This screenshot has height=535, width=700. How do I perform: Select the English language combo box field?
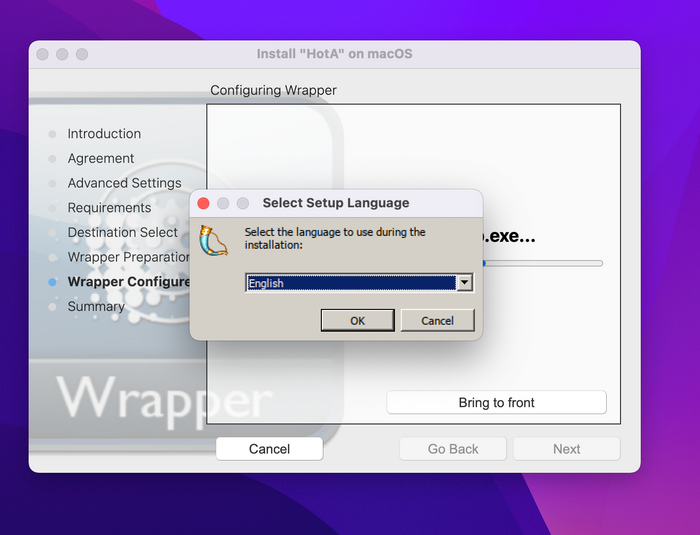pos(359,283)
